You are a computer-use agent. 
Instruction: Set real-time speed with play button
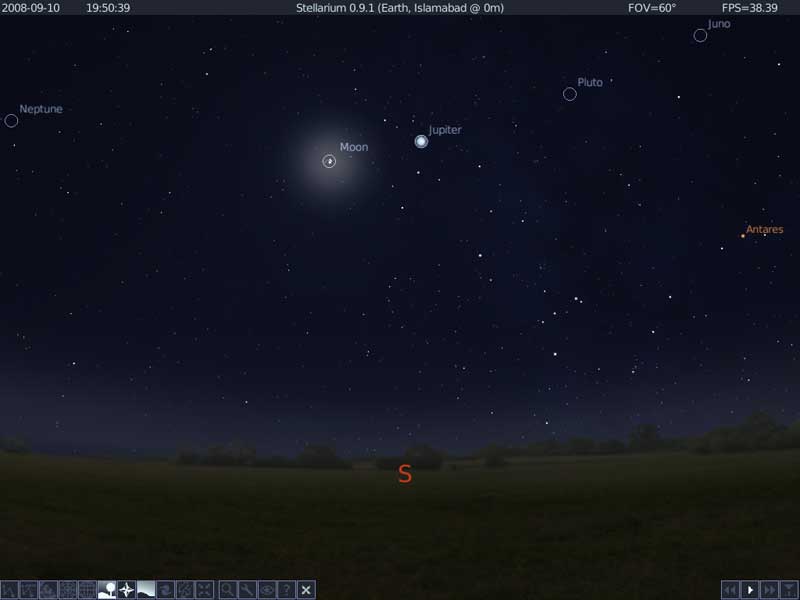click(x=751, y=590)
